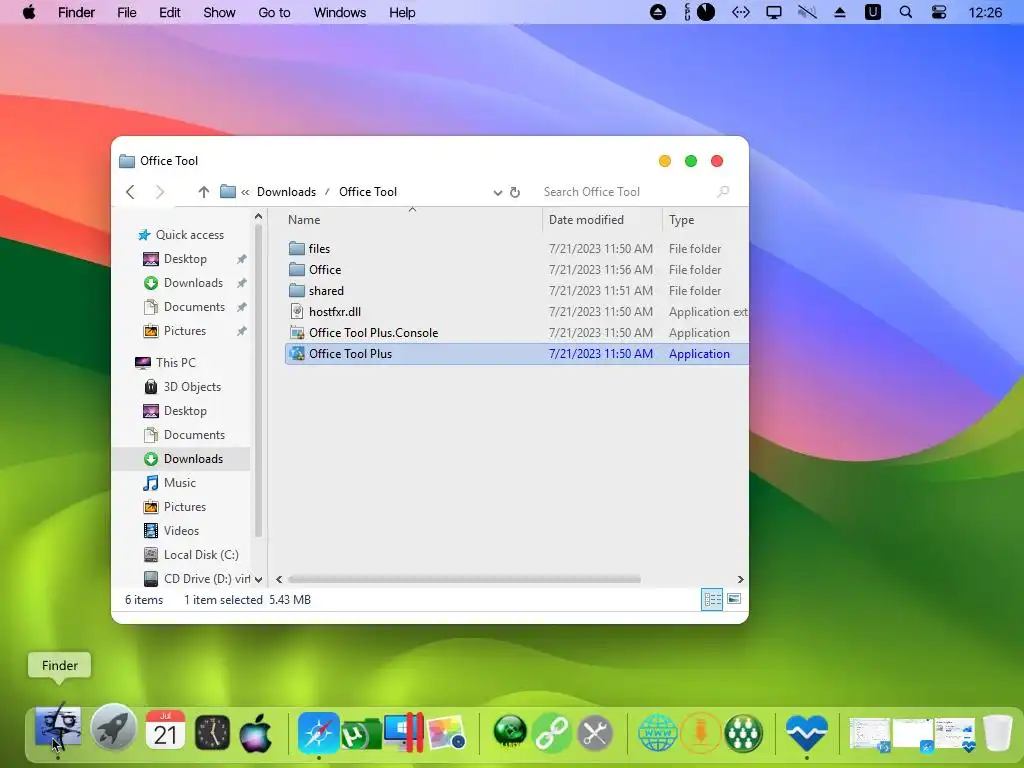Open the Go to menu
The width and height of the screenshot is (1024, 768).
[x=274, y=12]
